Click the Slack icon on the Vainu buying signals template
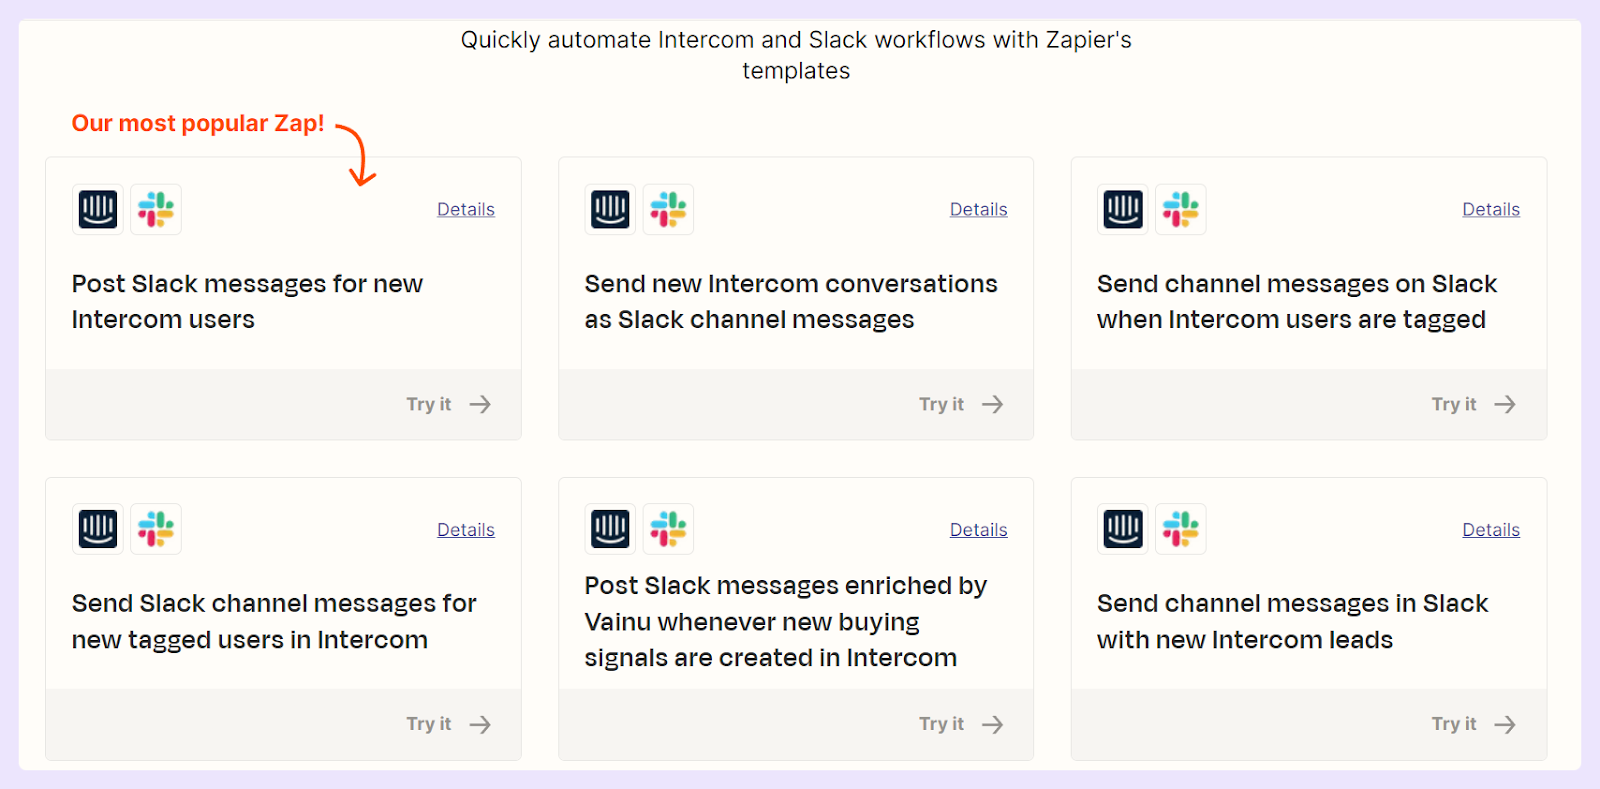 tap(668, 529)
